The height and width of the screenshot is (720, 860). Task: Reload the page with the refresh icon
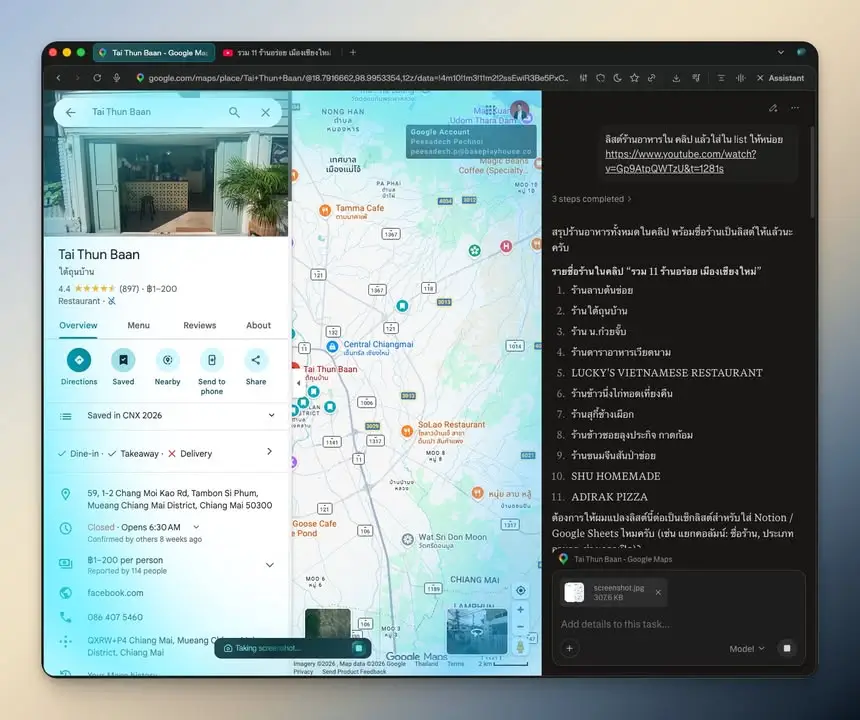[x=97, y=78]
